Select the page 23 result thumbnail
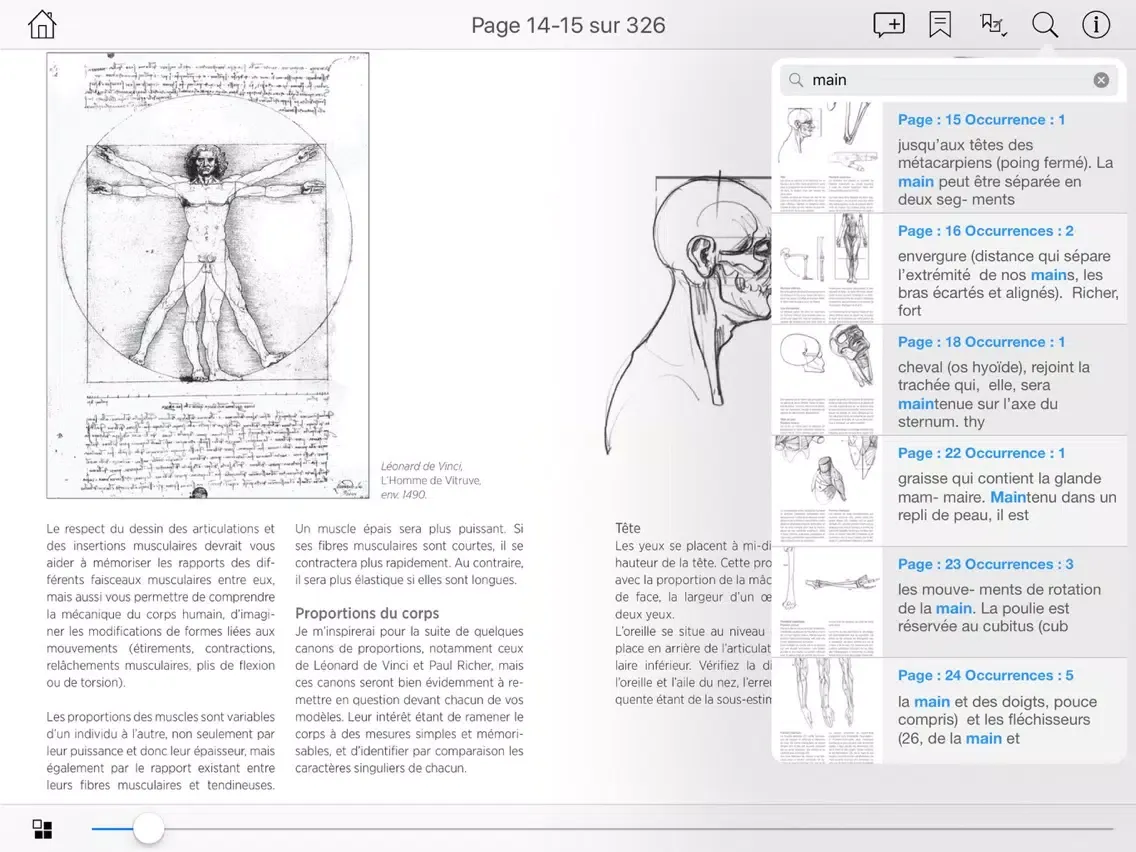The height and width of the screenshot is (852, 1136). [827, 602]
